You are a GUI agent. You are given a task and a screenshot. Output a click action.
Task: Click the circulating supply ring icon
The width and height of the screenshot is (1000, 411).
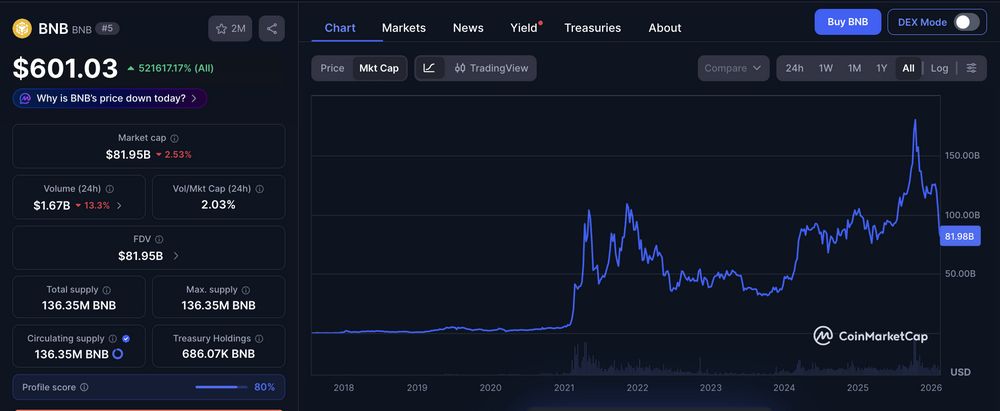pyautogui.click(x=117, y=354)
